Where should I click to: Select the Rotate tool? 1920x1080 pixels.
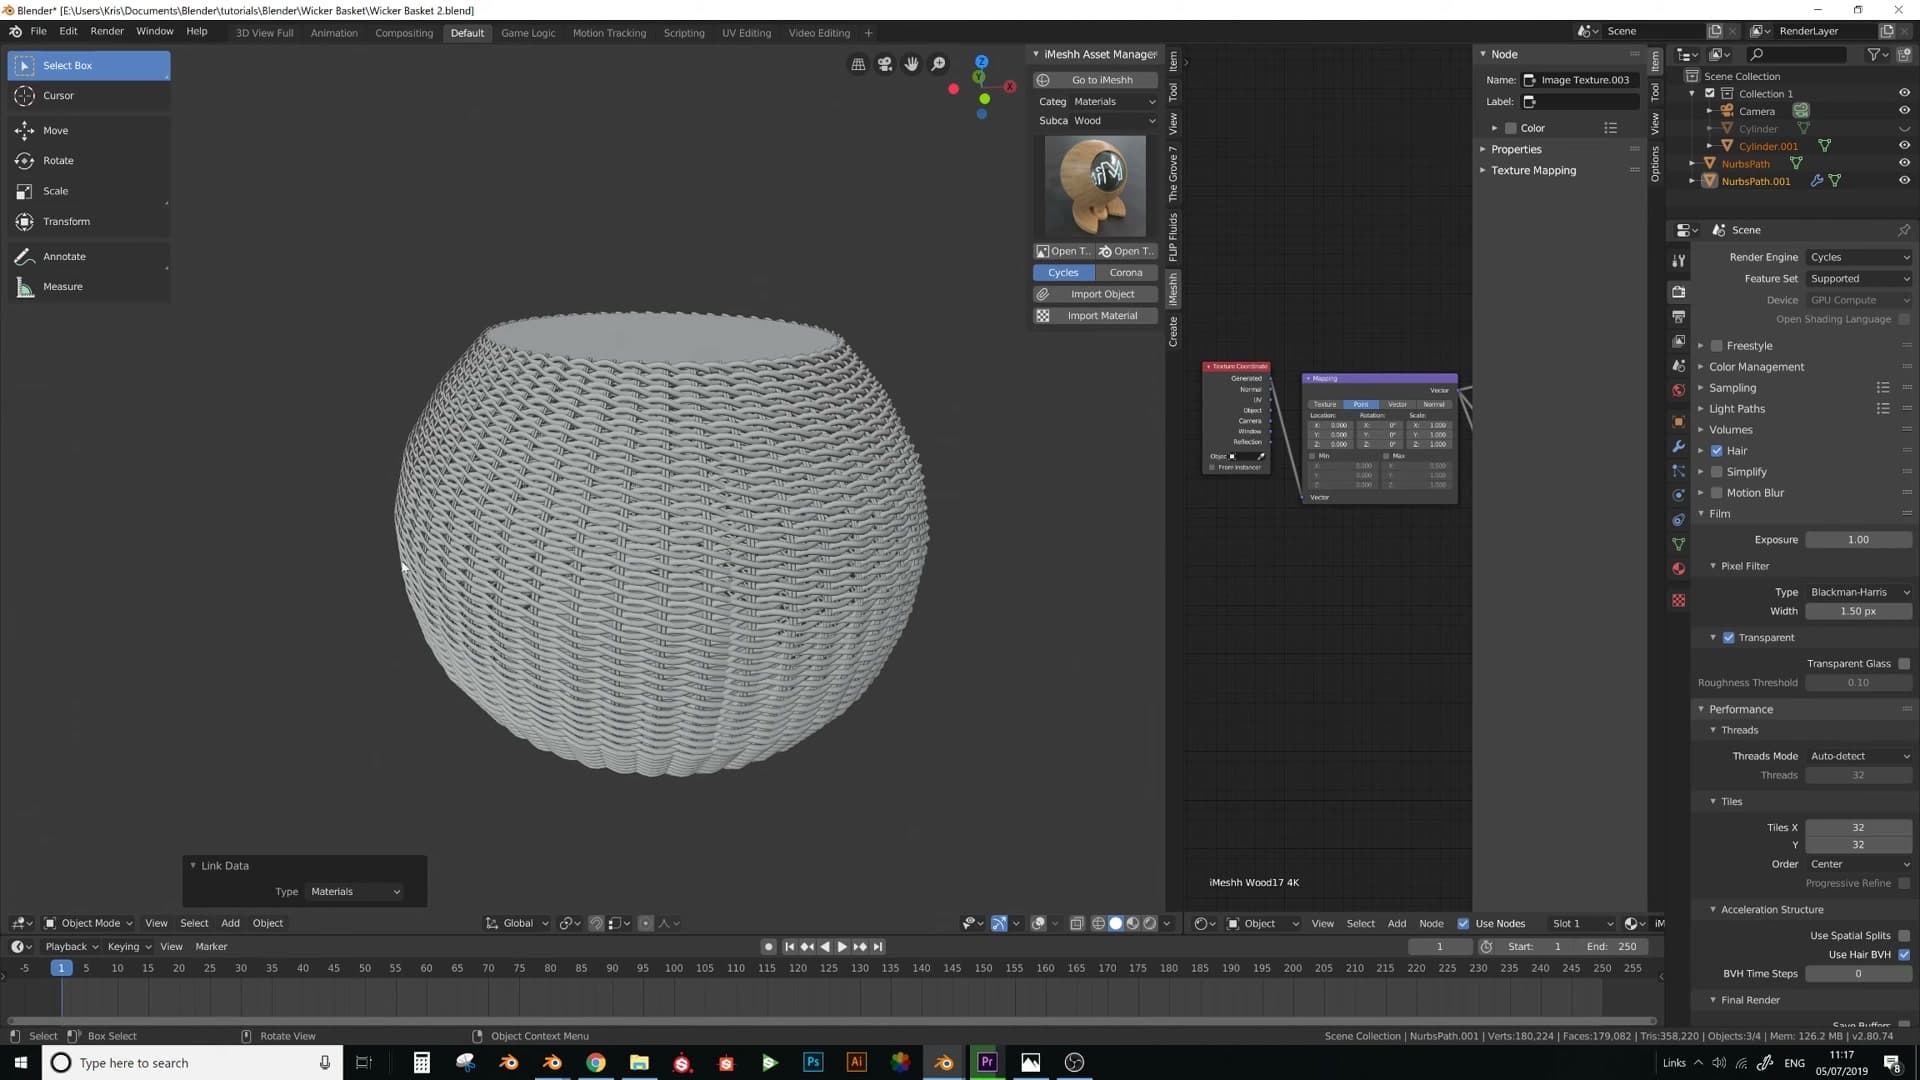pos(88,161)
